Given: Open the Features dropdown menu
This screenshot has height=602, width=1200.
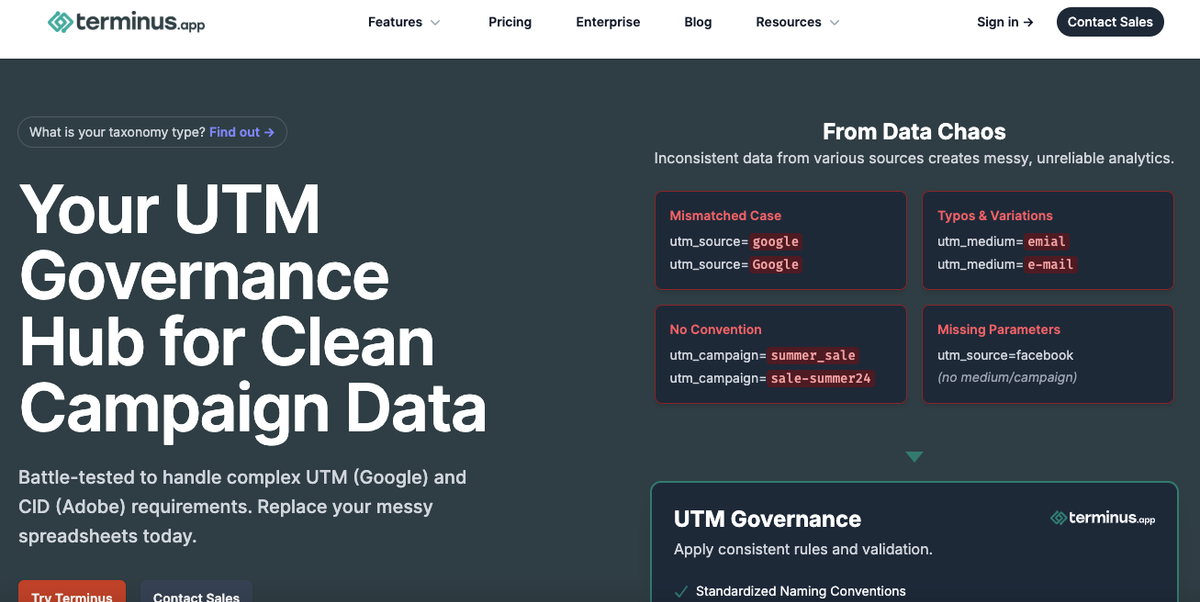Looking at the screenshot, I should 404,22.
